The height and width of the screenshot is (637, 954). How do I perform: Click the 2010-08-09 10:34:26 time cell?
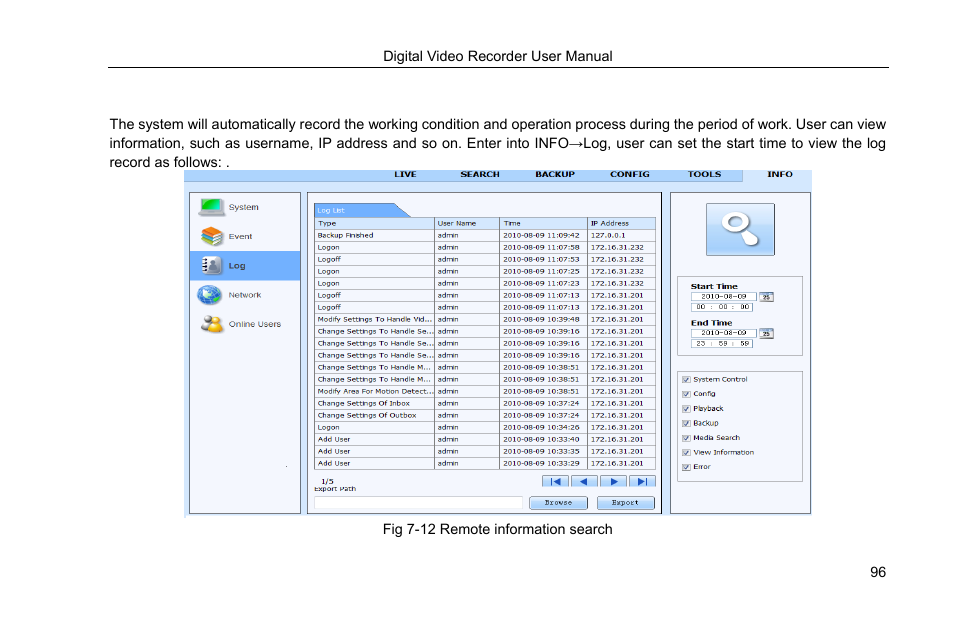(543, 428)
